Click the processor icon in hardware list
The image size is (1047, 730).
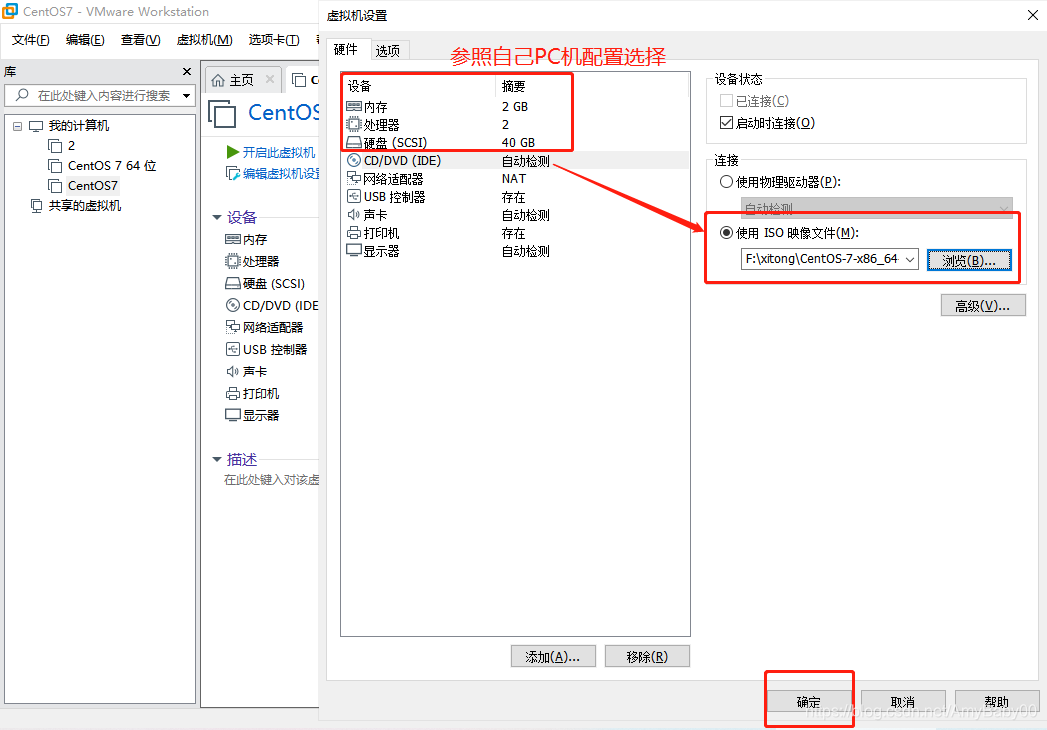pyautogui.click(x=354, y=125)
